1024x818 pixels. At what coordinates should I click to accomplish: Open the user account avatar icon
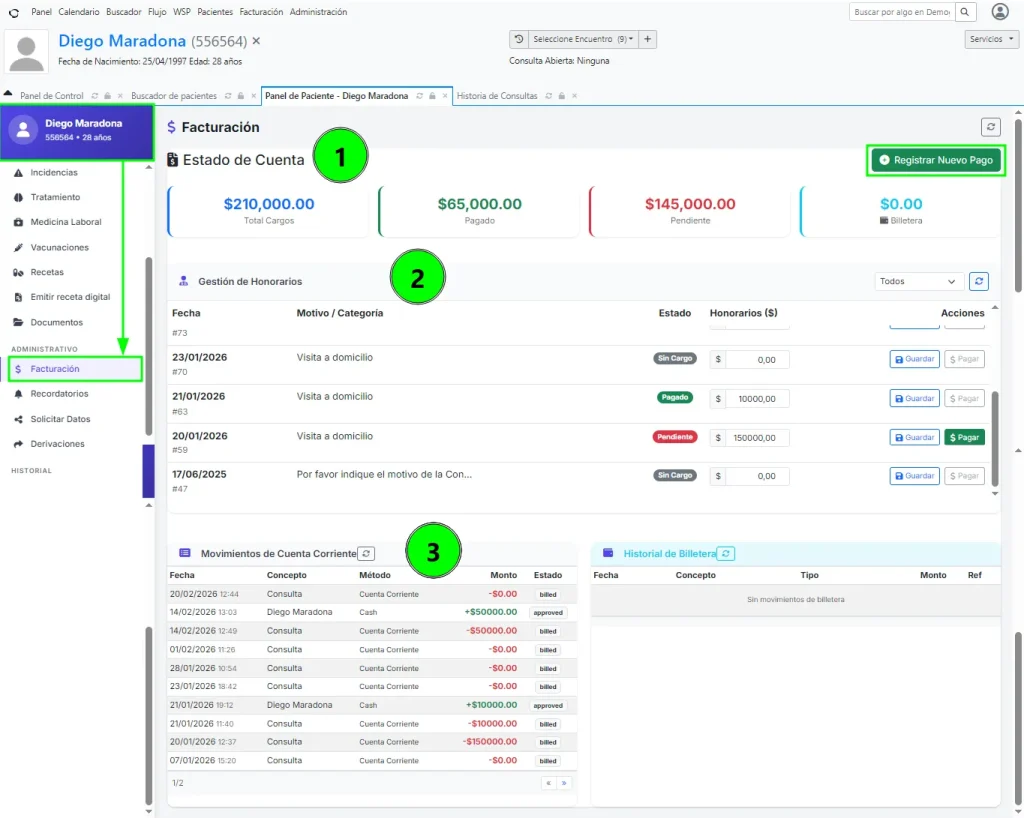pos(1000,12)
